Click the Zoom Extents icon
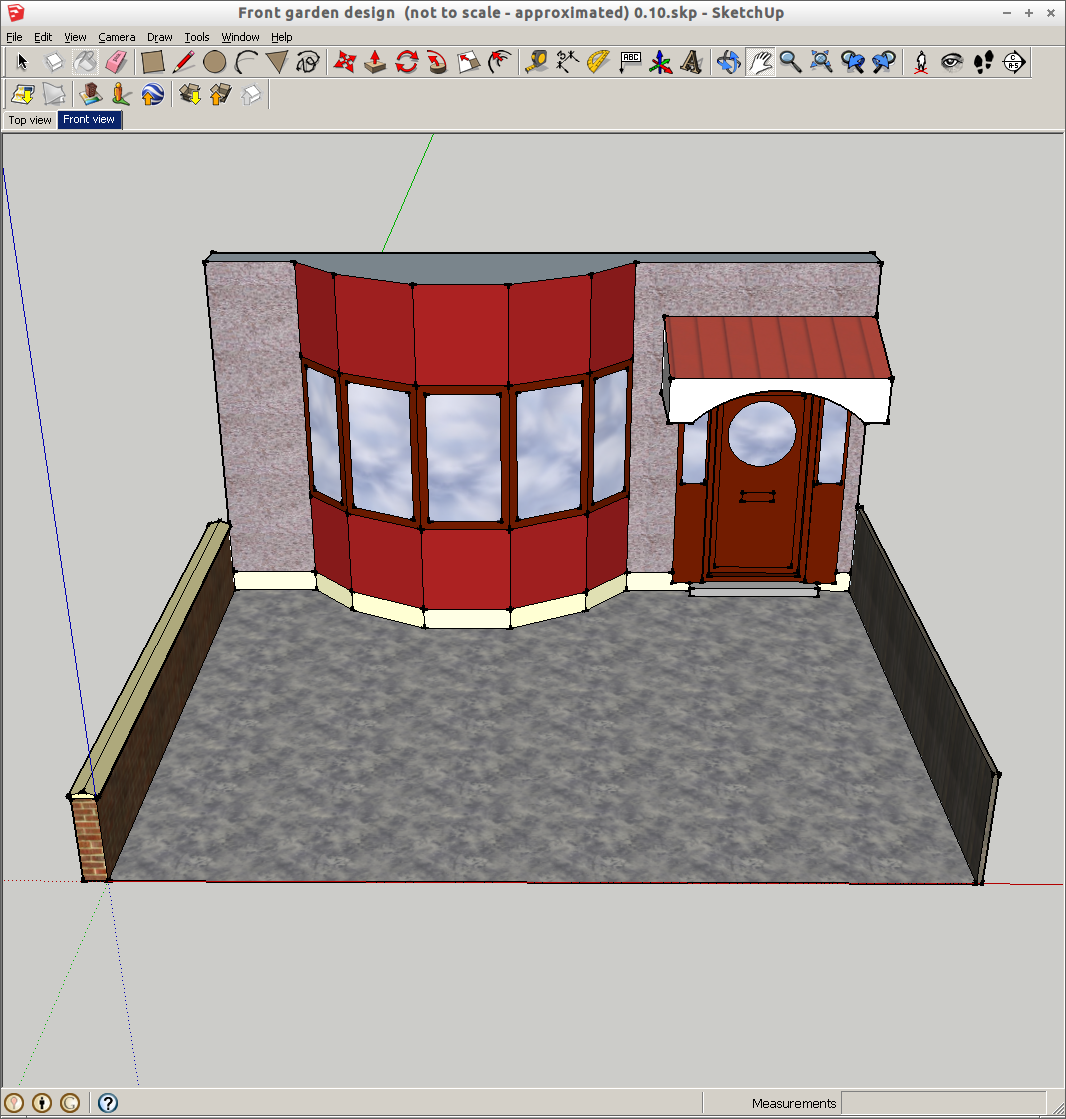1066x1119 pixels. click(822, 62)
